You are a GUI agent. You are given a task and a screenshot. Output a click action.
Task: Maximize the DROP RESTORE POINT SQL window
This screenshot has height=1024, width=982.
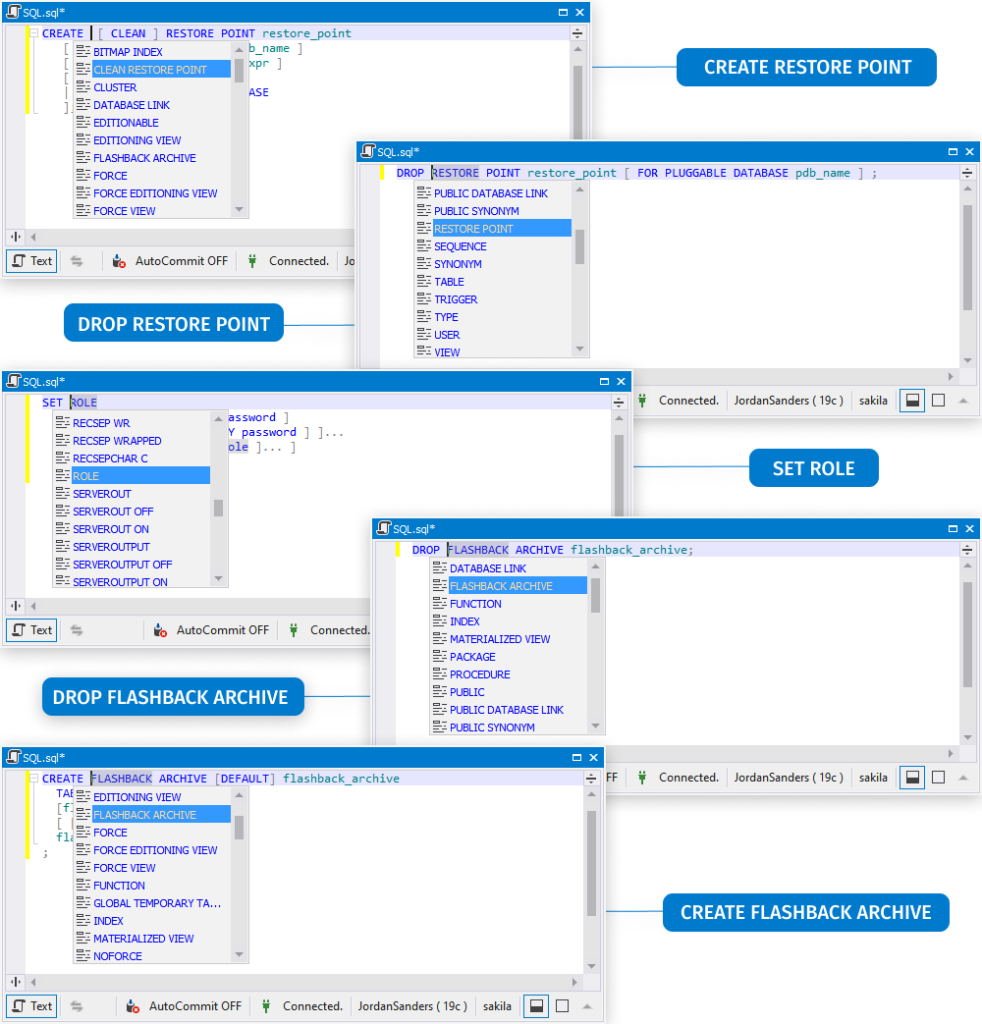point(953,152)
